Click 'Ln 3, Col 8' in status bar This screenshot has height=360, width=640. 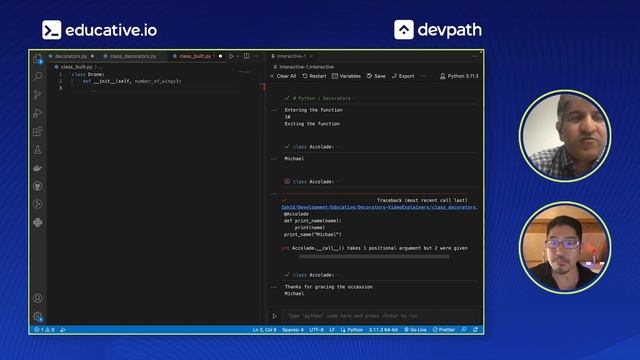pos(264,330)
